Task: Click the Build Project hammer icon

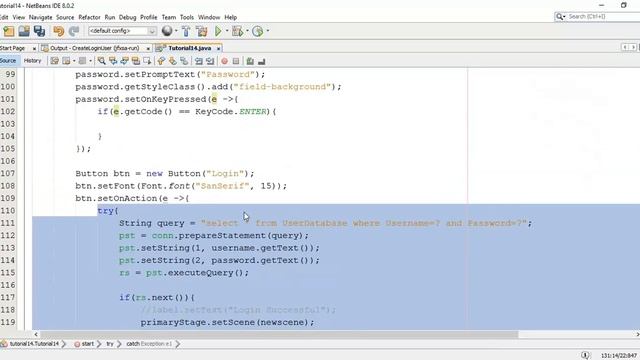Action: click(186, 31)
